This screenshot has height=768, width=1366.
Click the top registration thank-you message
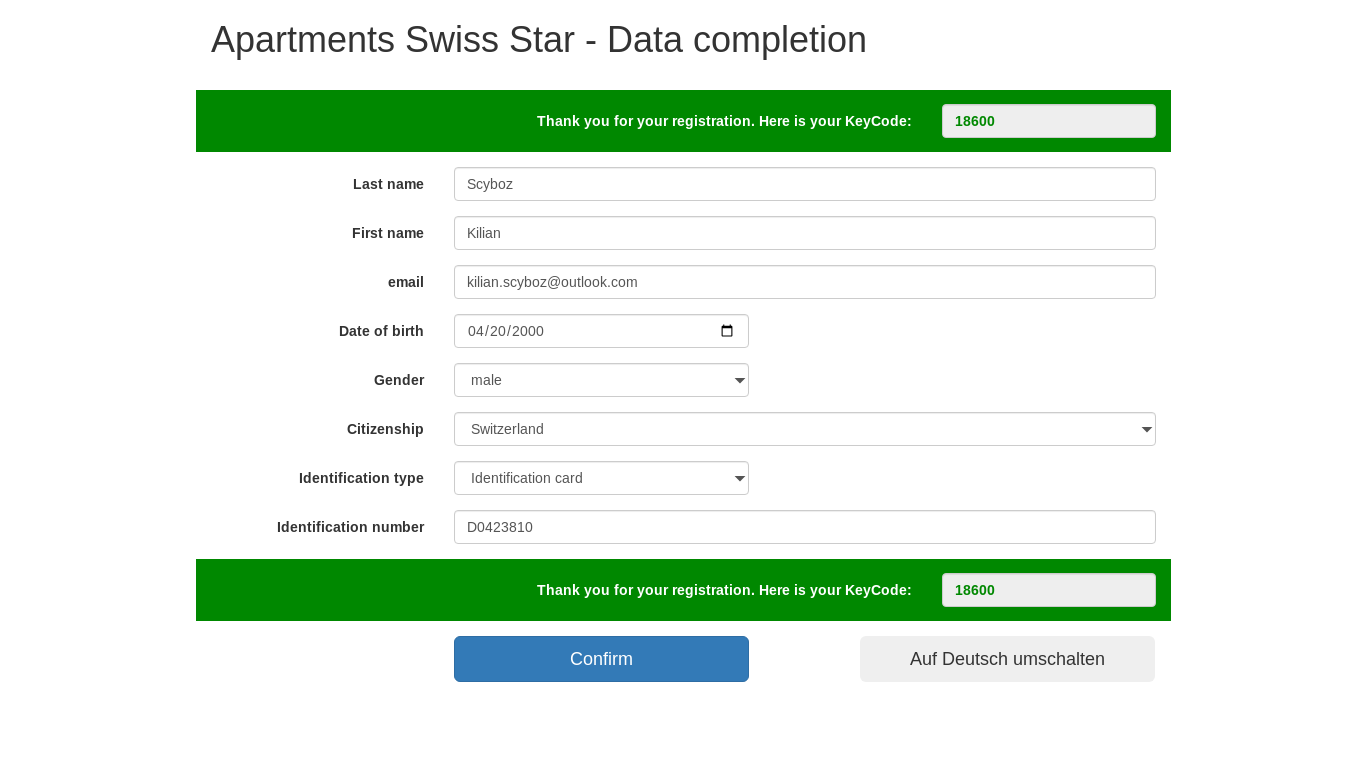(724, 121)
